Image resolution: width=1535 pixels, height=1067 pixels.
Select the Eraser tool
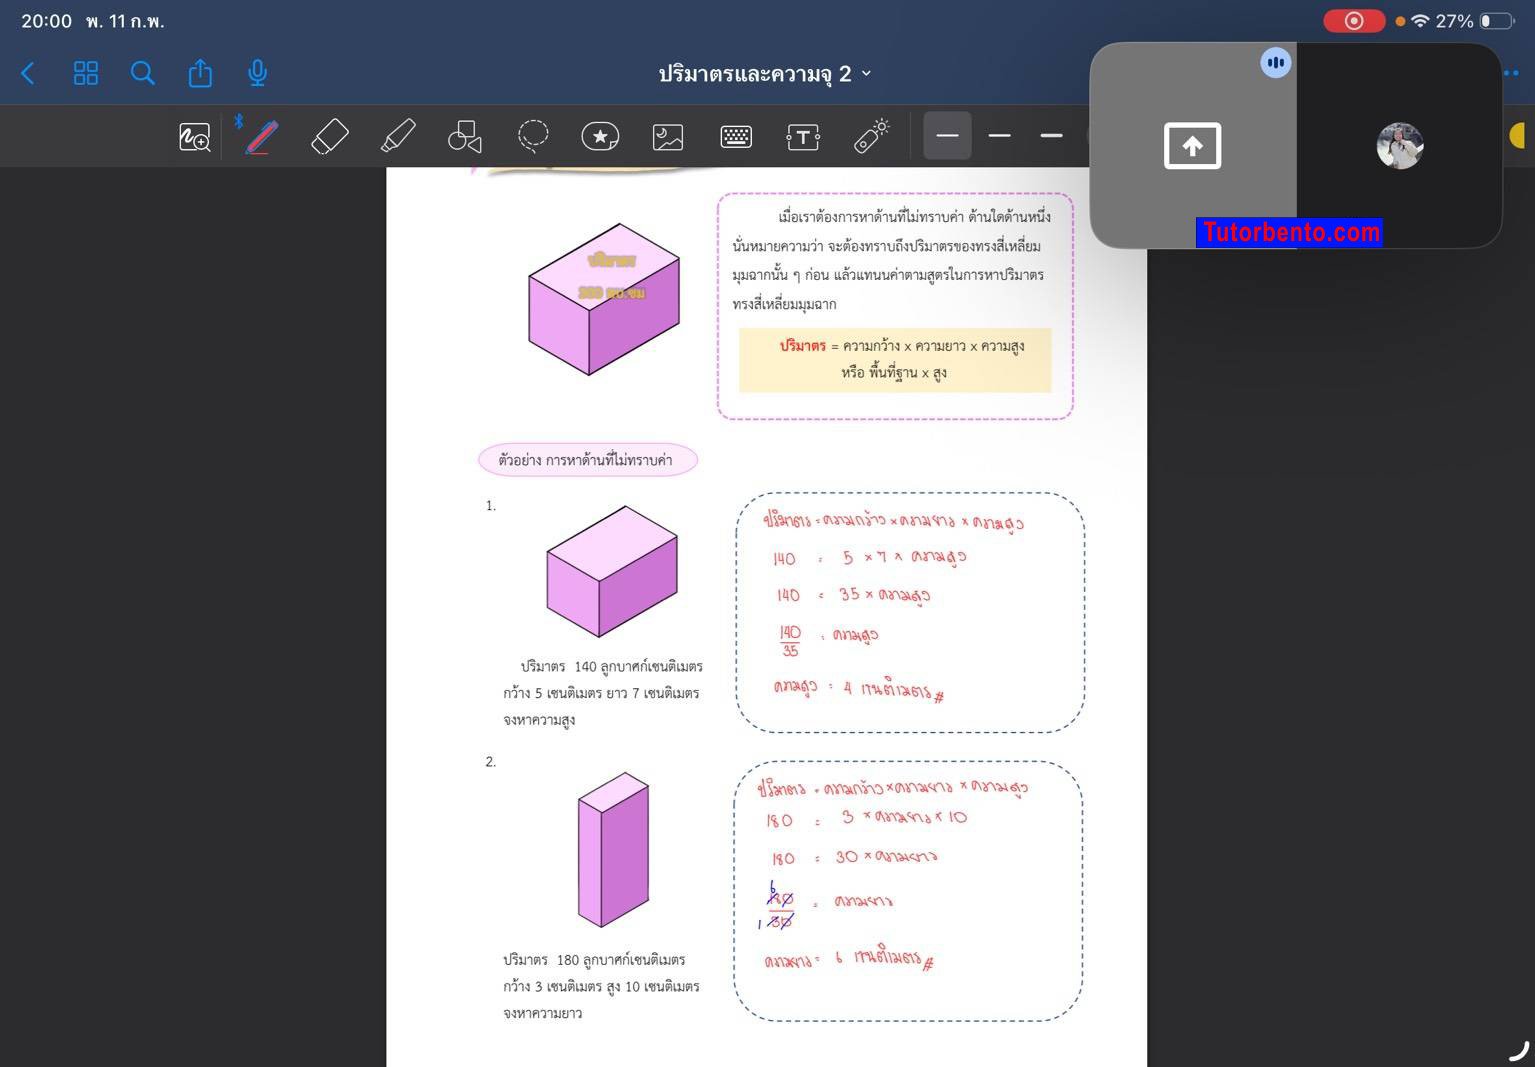click(x=330, y=136)
